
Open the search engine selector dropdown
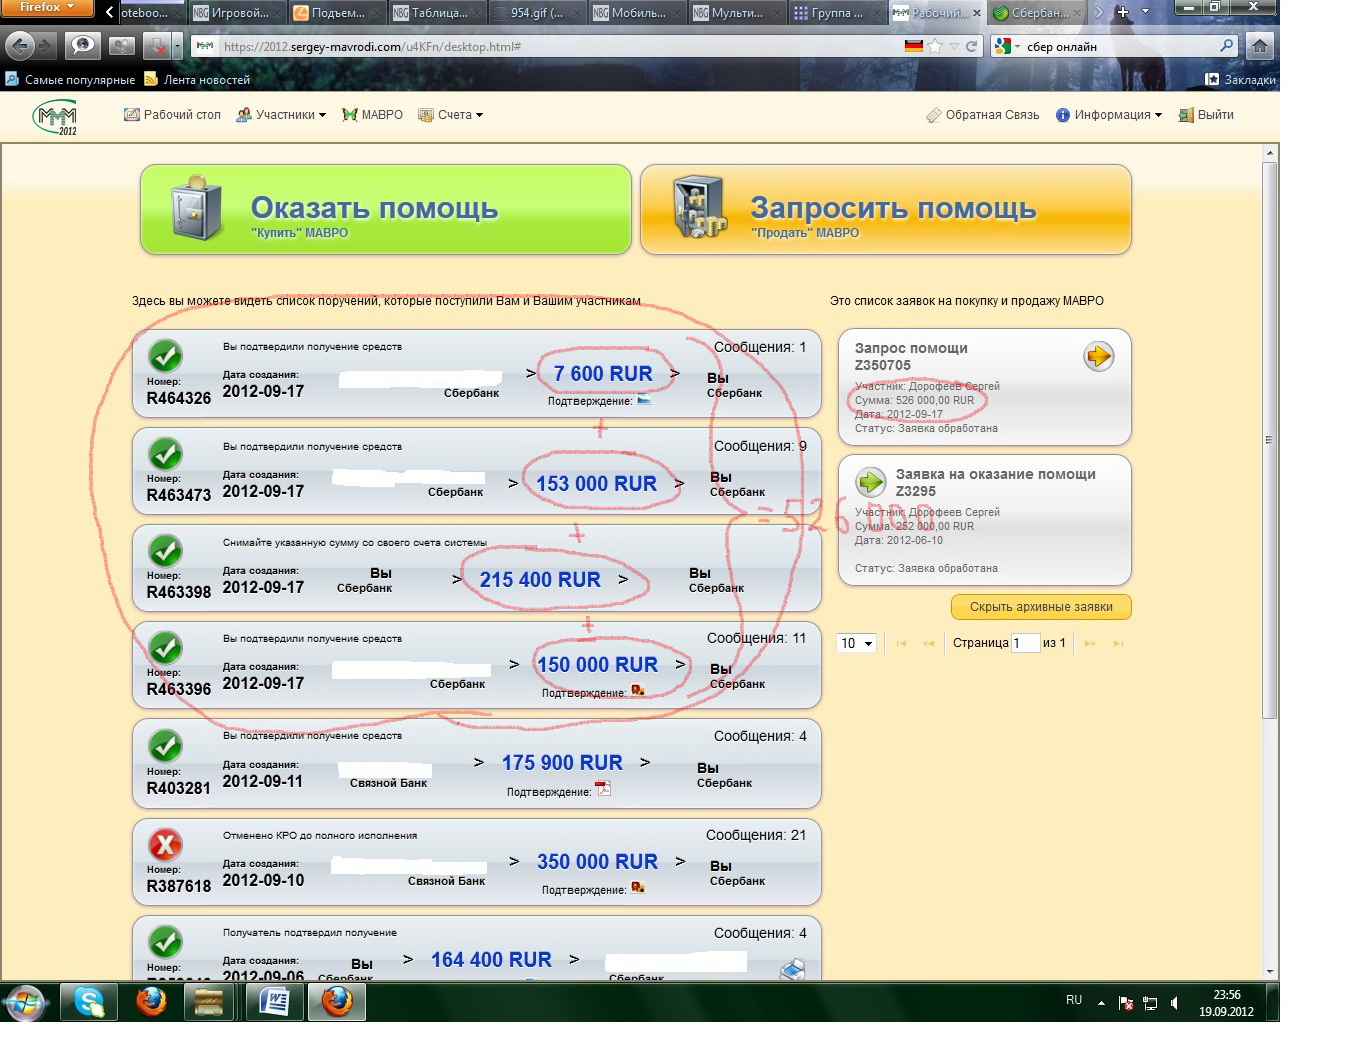(1006, 46)
